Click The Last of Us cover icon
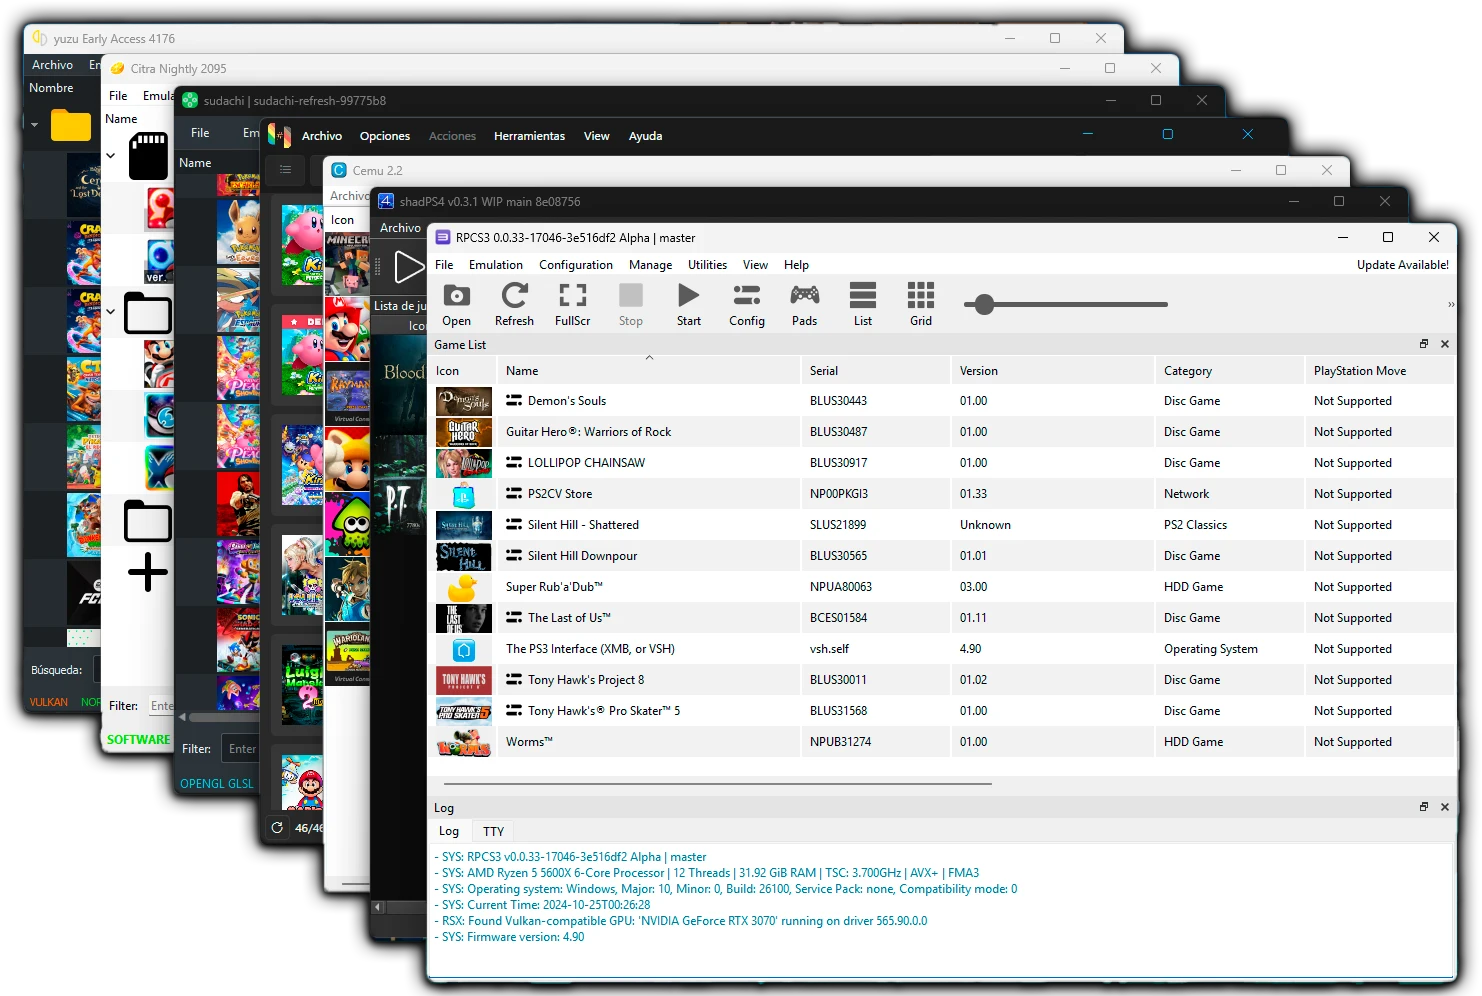 point(464,618)
